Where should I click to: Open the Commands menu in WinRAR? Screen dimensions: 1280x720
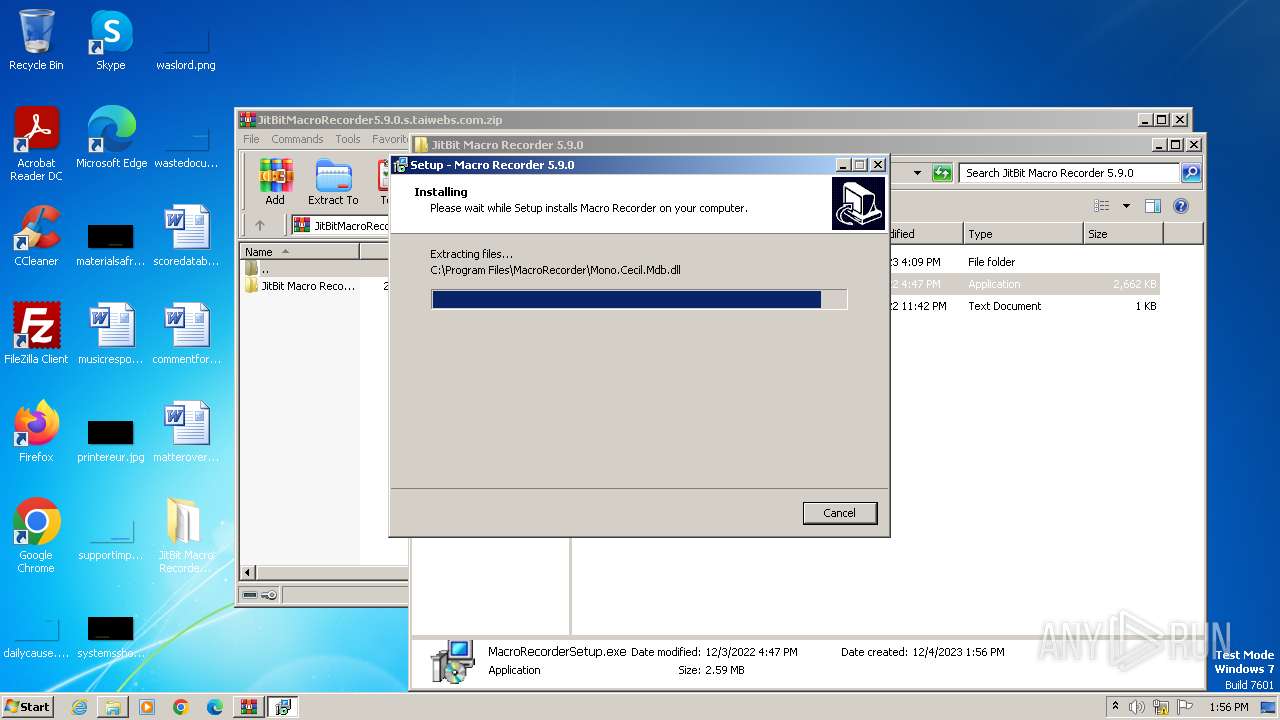pos(297,139)
